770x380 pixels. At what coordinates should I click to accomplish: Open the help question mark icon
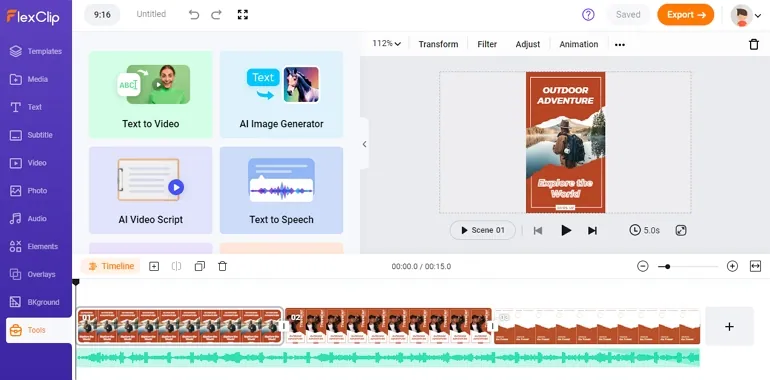pos(588,15)
